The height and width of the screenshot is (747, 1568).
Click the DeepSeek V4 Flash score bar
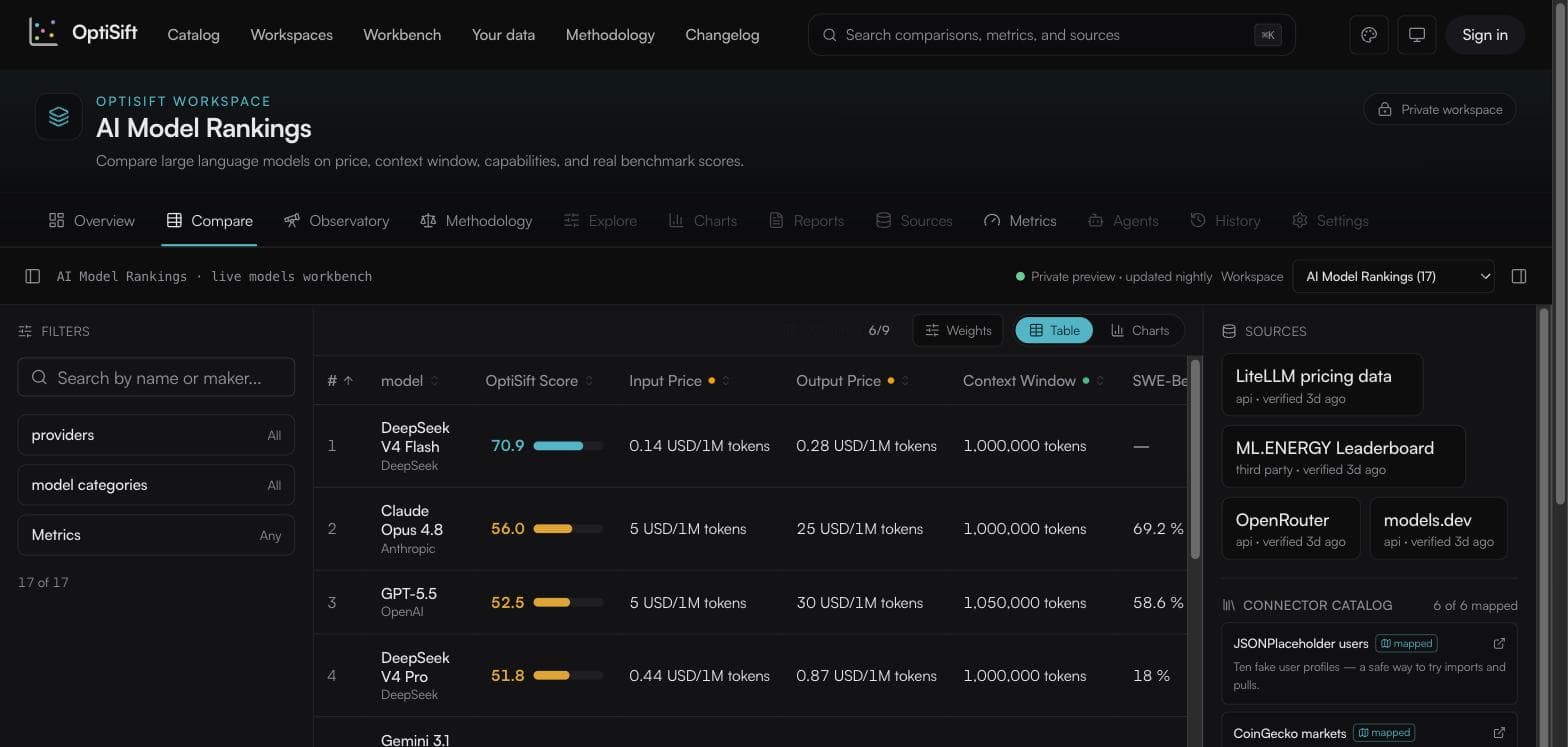[568, 446]
